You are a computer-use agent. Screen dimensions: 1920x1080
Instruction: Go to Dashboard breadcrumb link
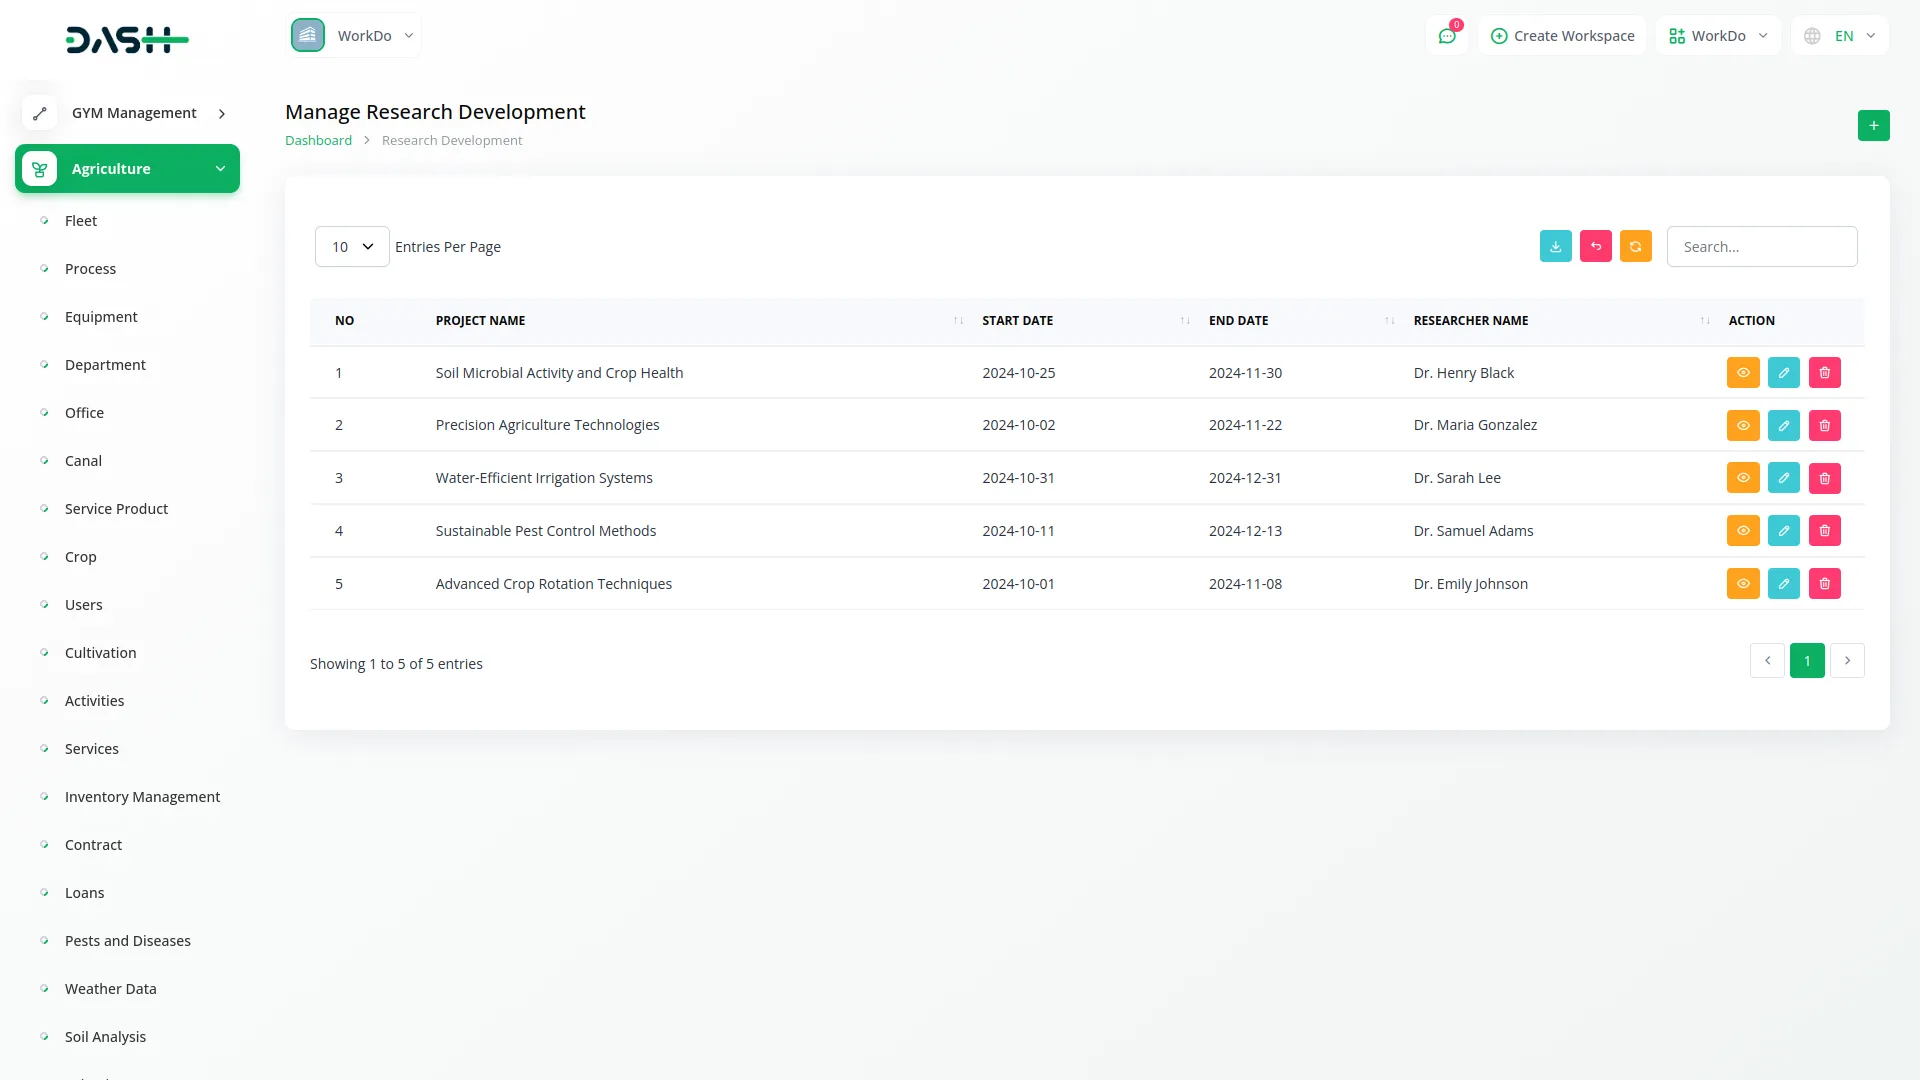click(318, 141)
